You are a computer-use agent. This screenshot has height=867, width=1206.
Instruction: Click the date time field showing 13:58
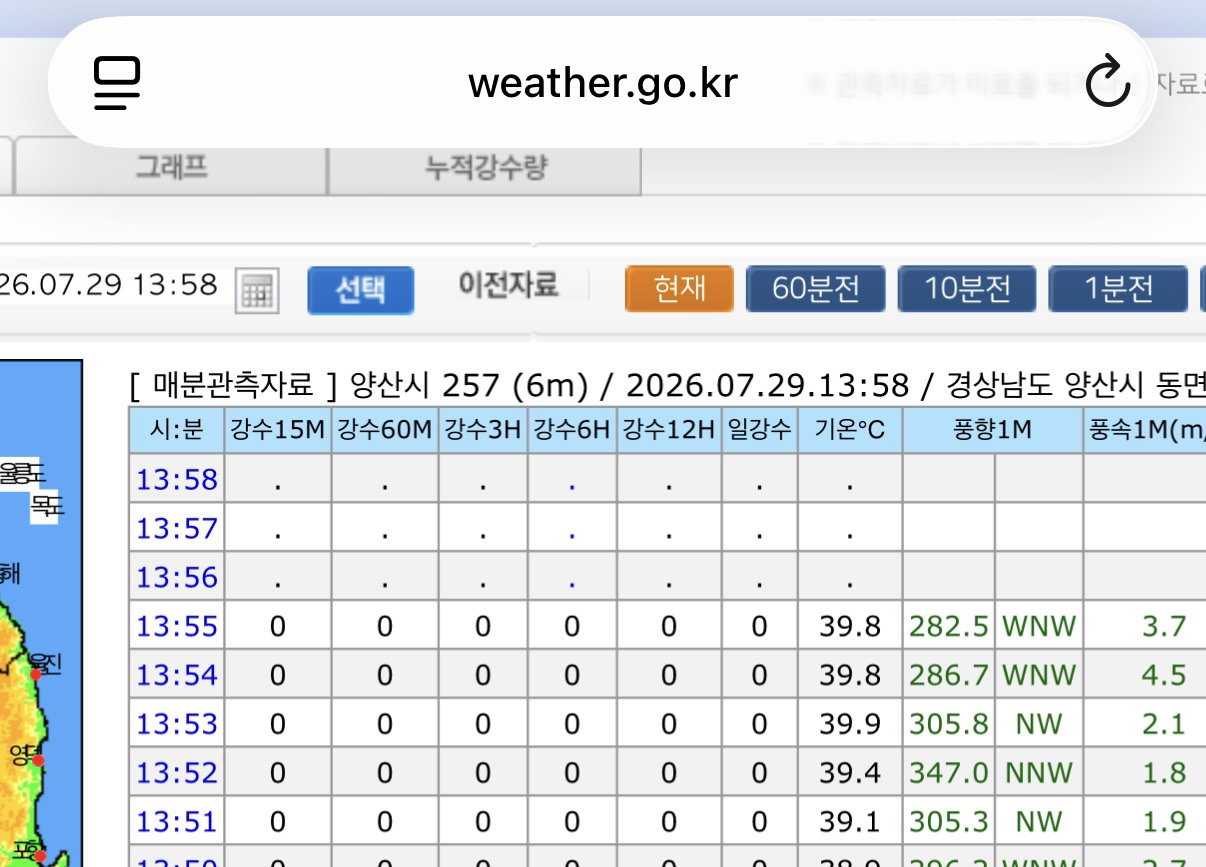(112, 286)
